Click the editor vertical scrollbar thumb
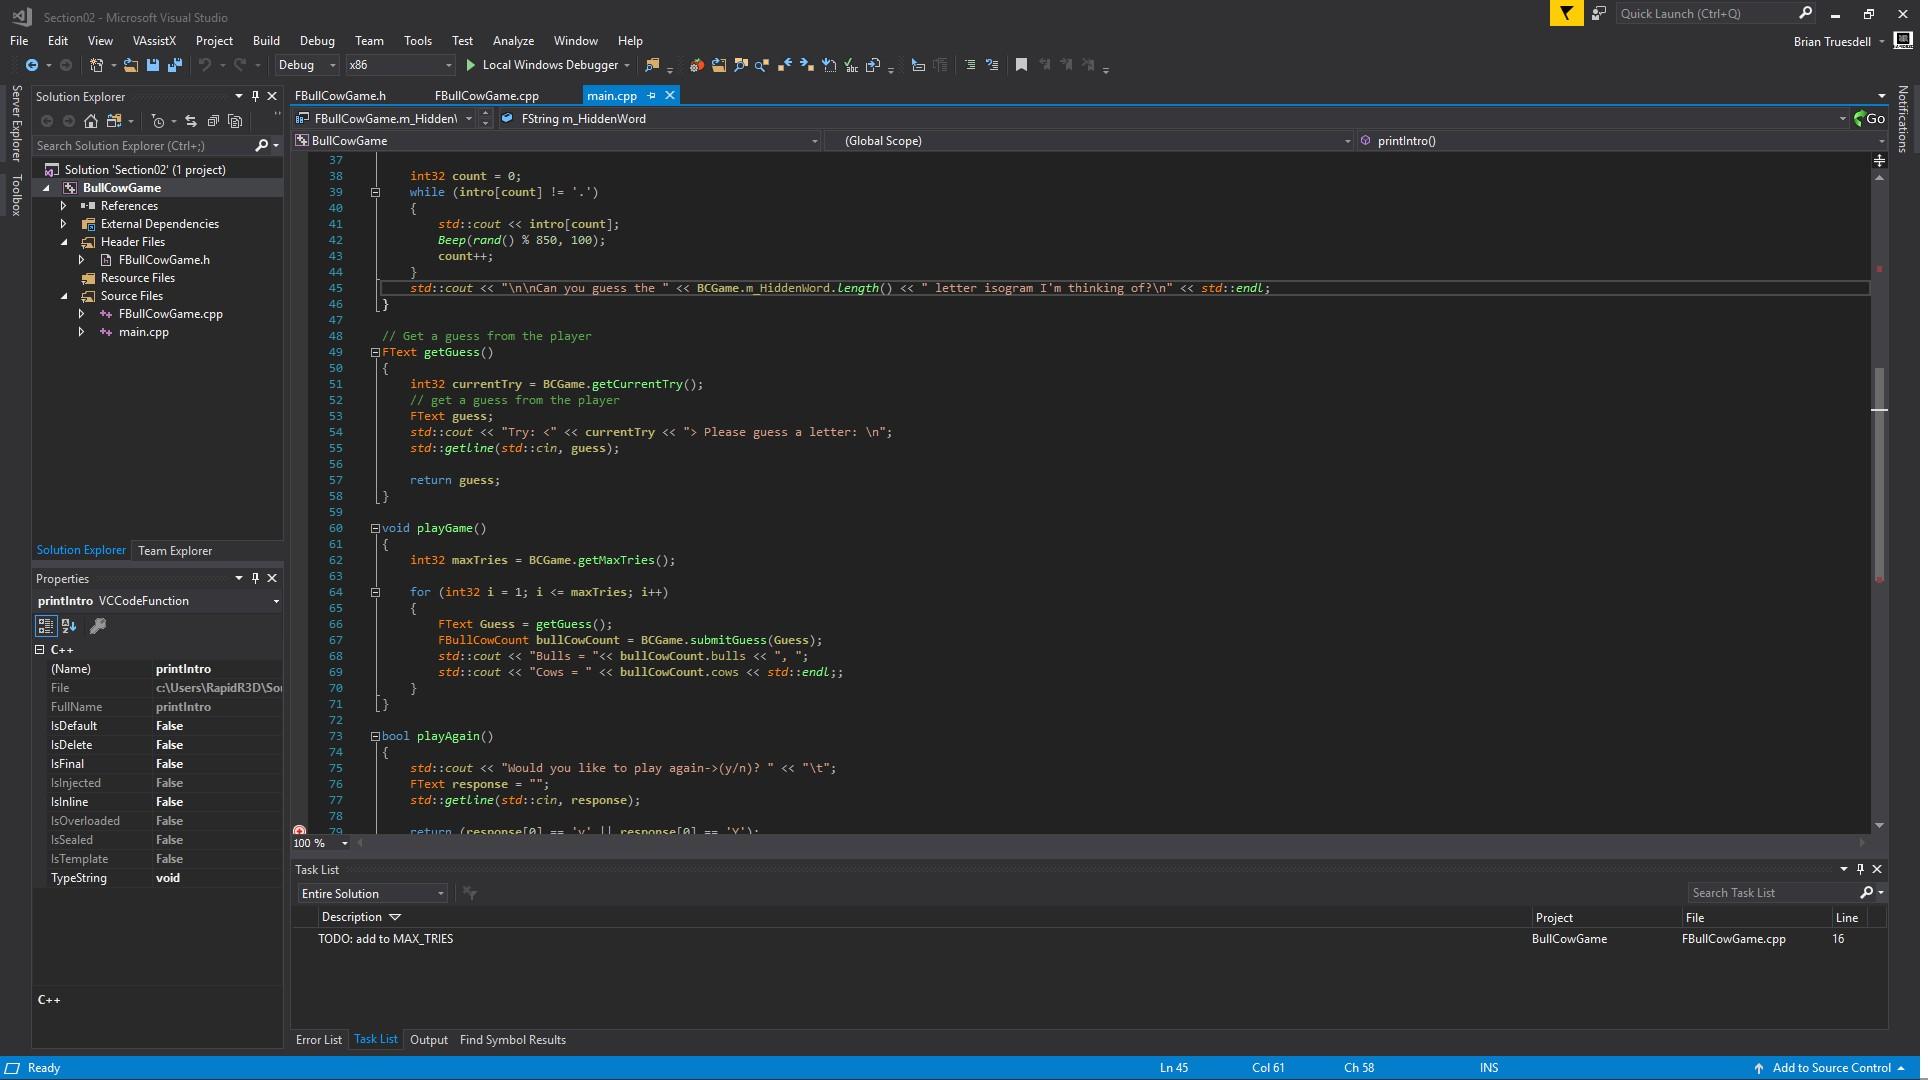Viewport: 1928px width, 1080px height. 1879,475
